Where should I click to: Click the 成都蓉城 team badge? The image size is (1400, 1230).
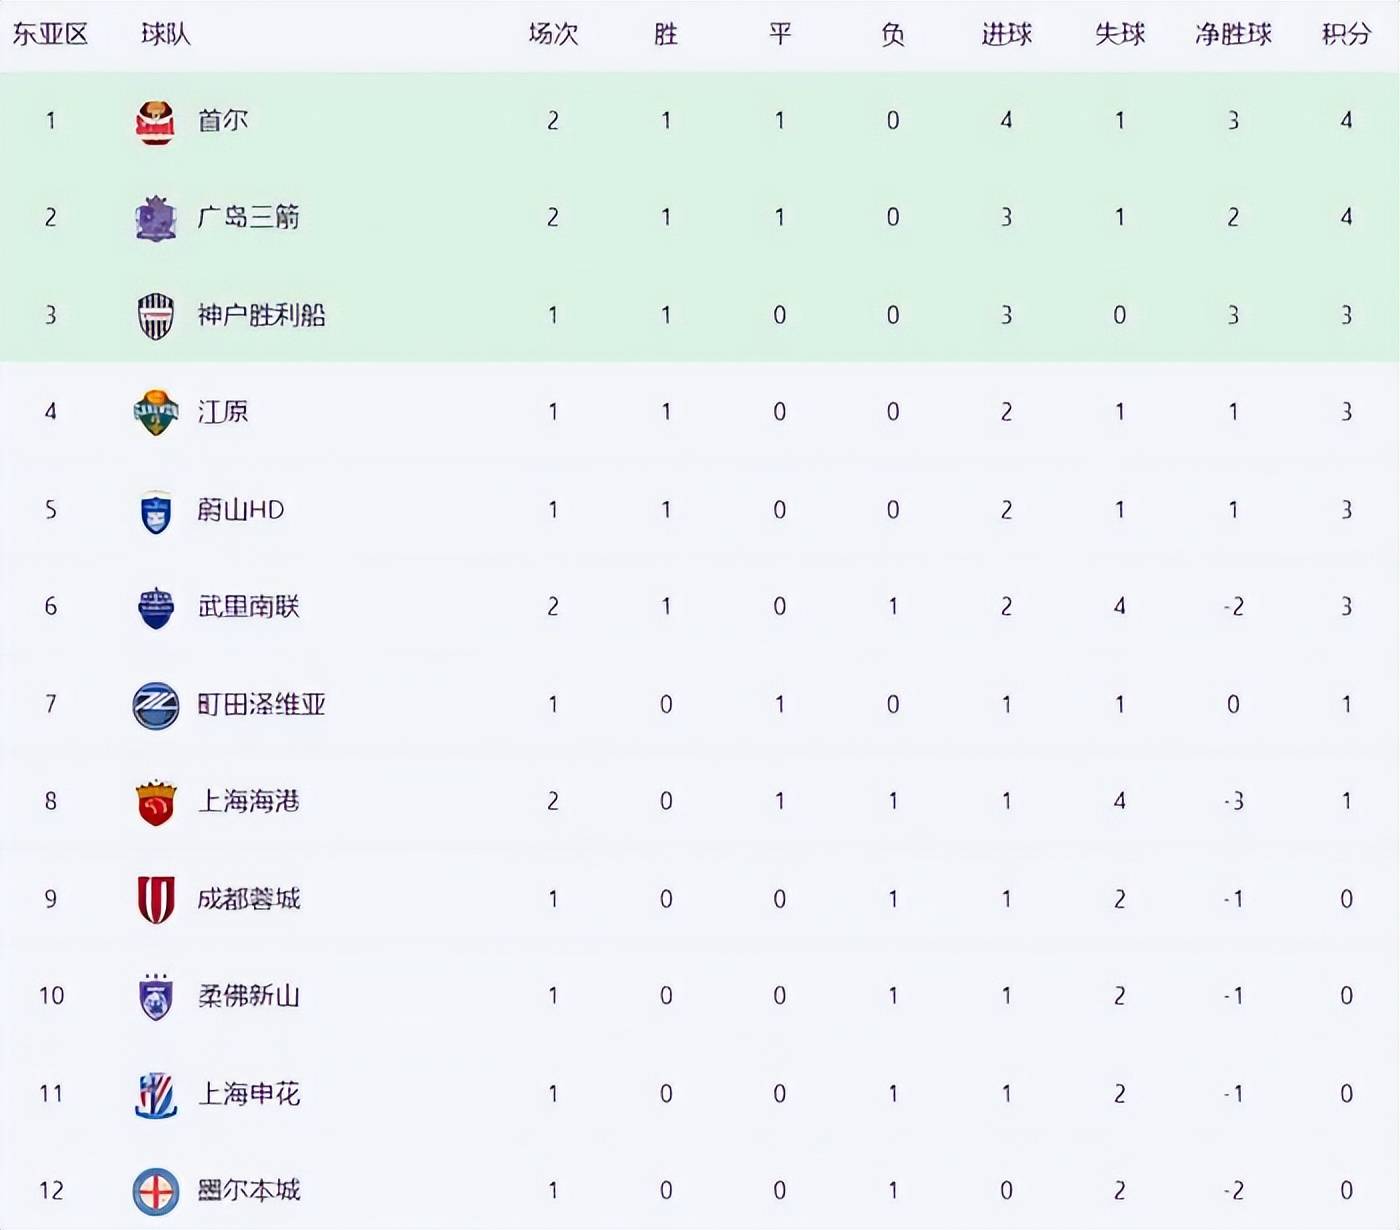coord(155,899)
